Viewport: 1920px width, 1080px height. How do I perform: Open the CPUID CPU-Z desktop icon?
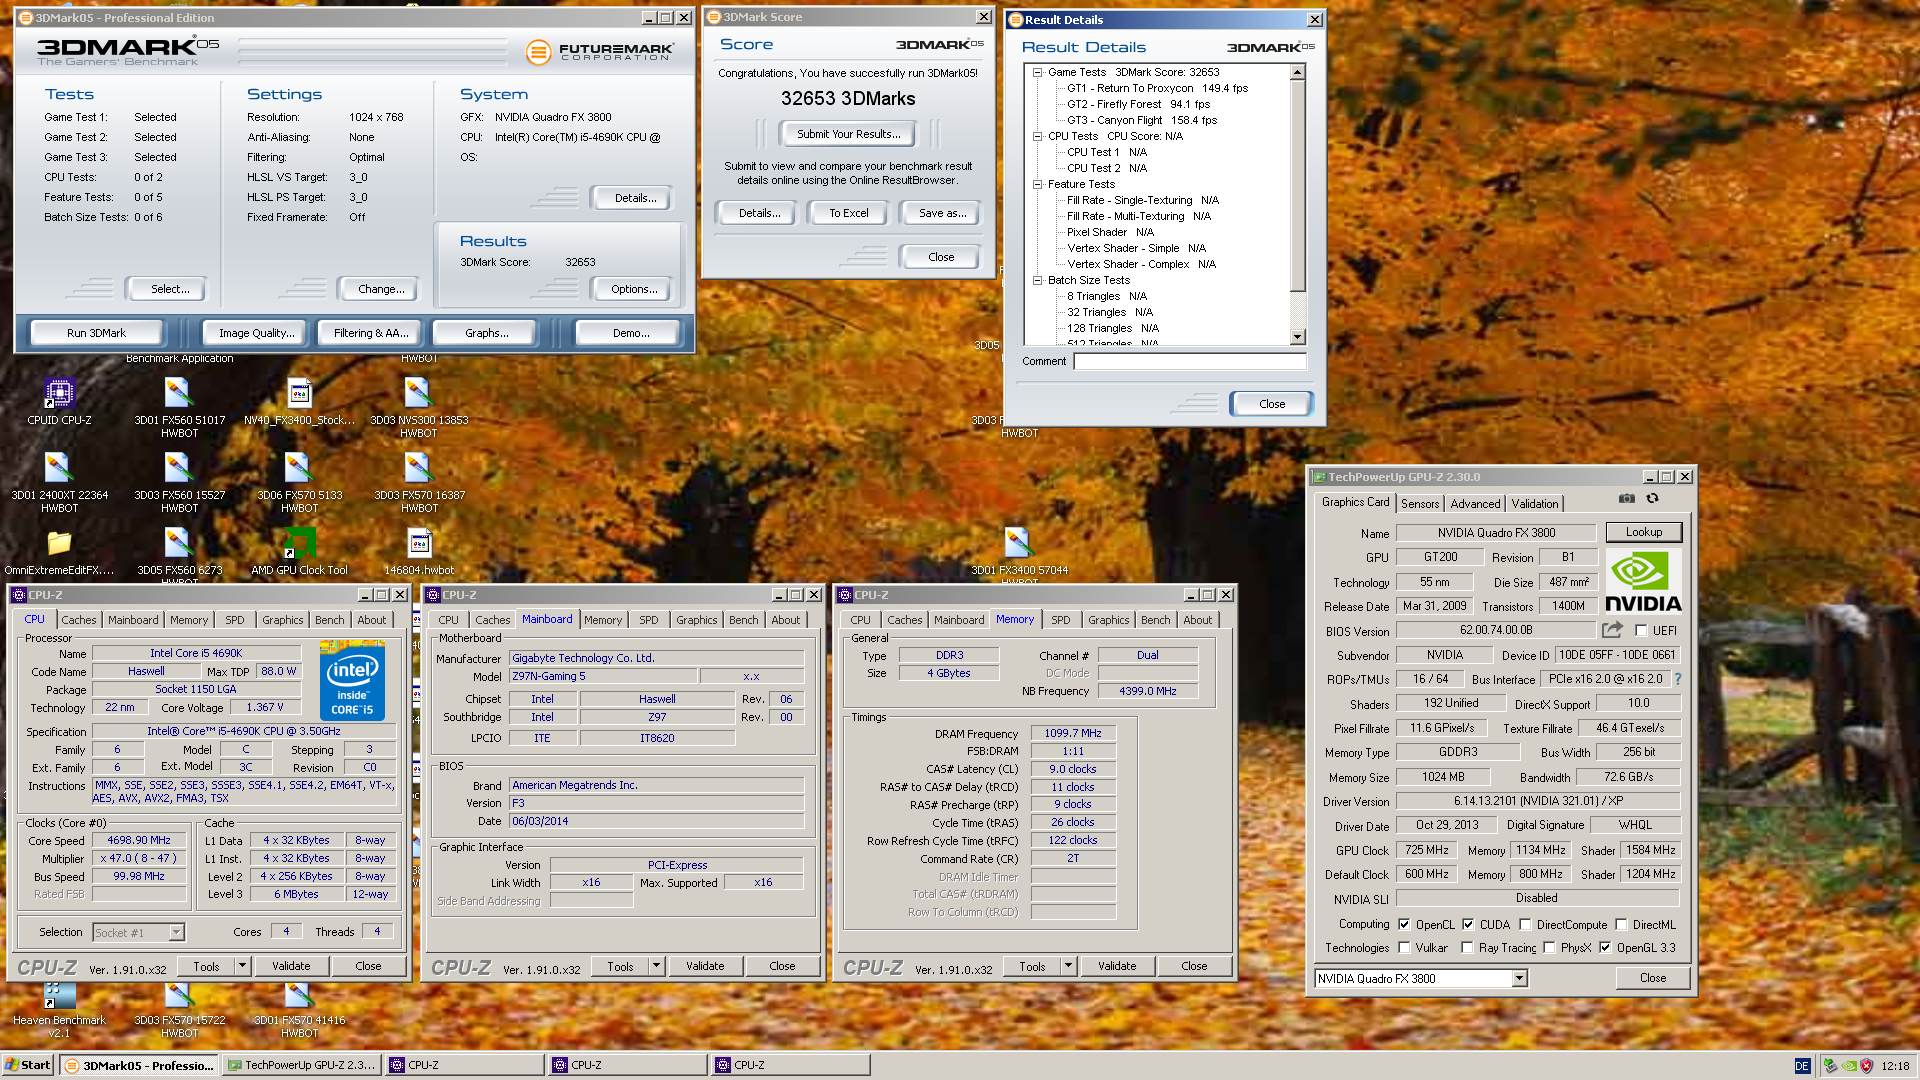pyautogui.click(x=59, y=402)
